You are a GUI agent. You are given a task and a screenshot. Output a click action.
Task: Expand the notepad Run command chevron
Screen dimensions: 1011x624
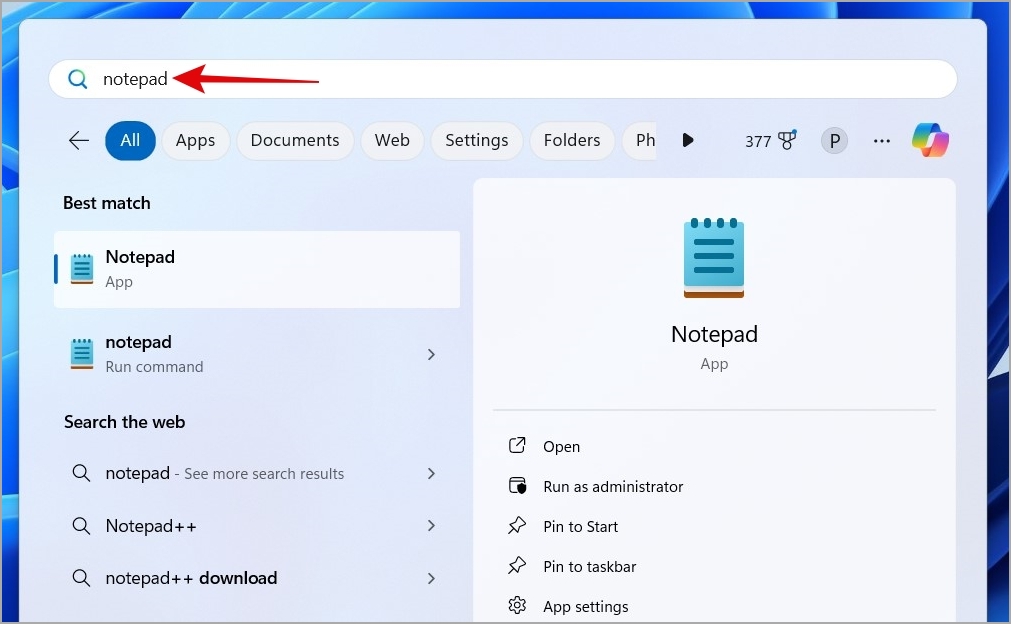431,354
